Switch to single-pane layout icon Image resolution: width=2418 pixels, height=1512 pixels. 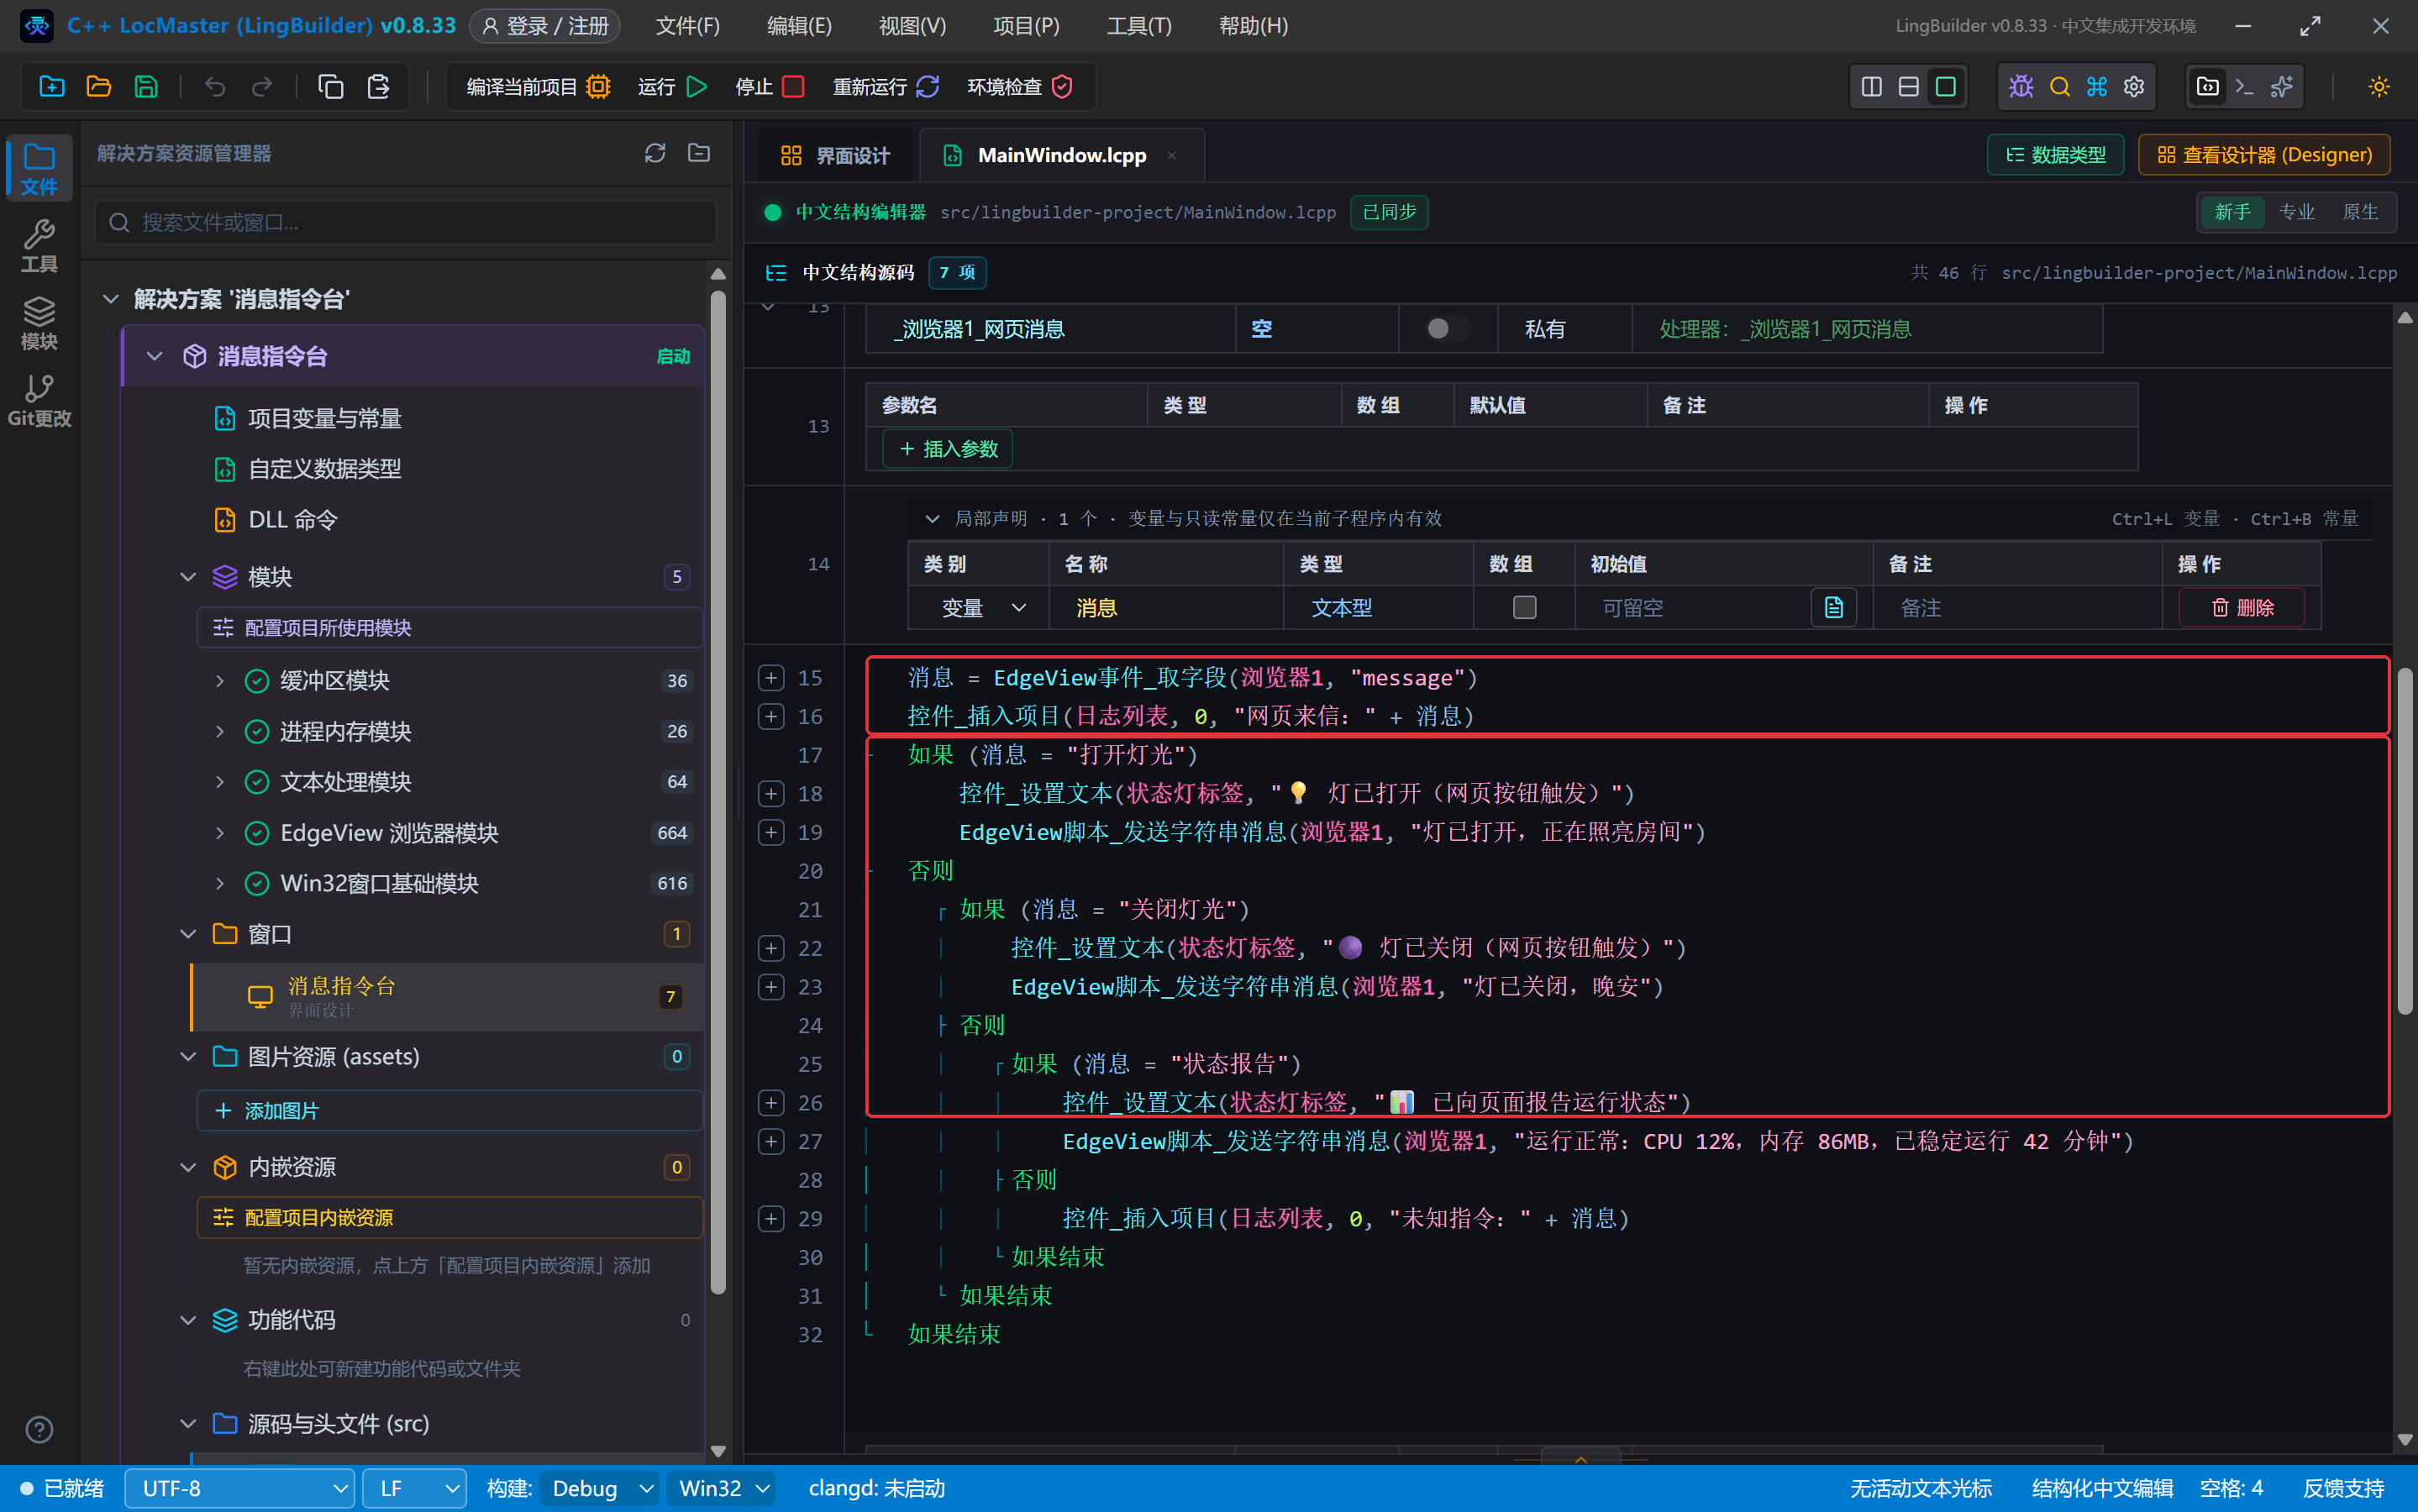coord(1945,87)
